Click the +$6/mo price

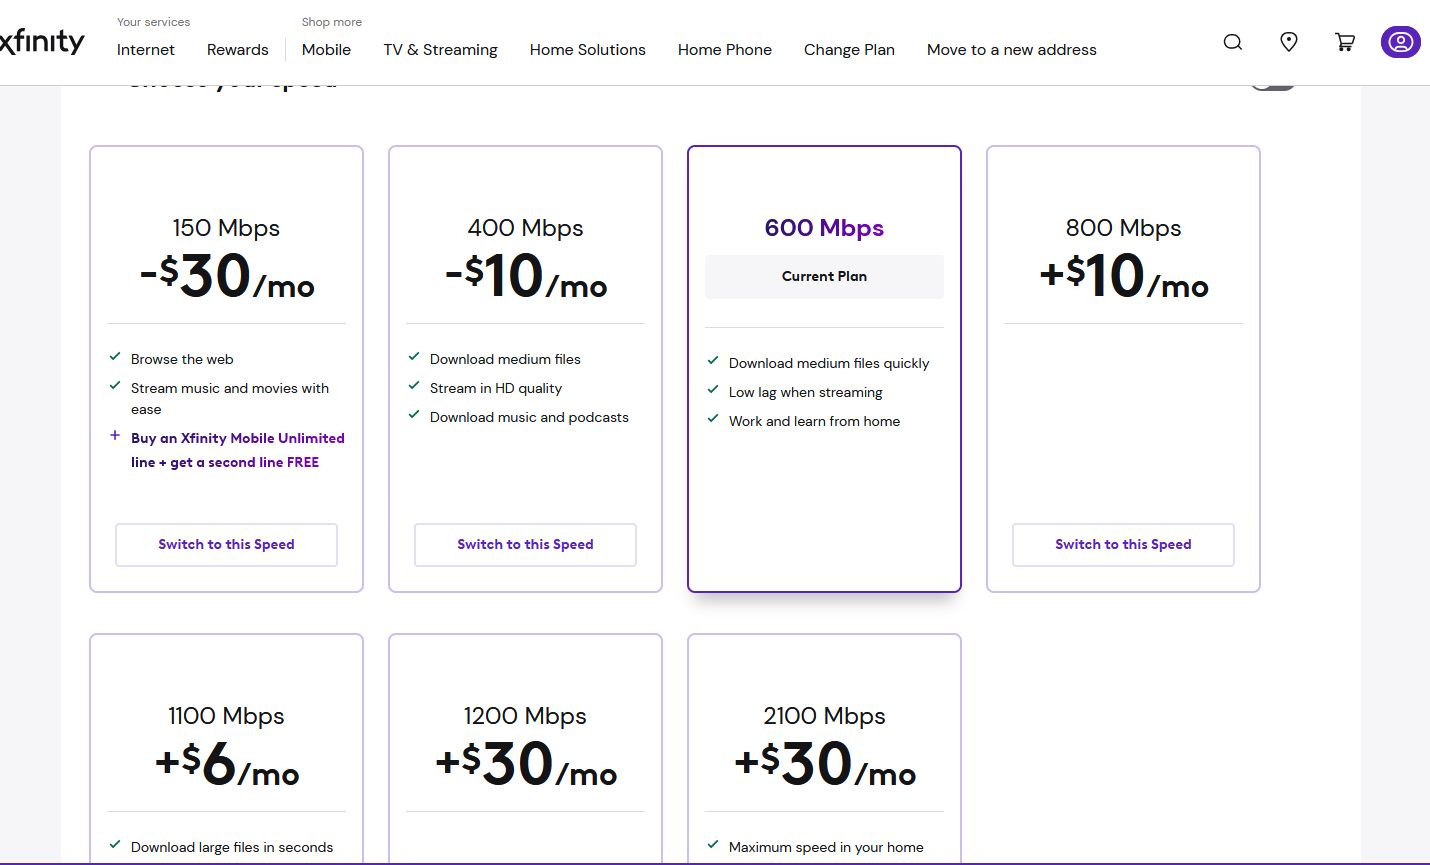227,764
